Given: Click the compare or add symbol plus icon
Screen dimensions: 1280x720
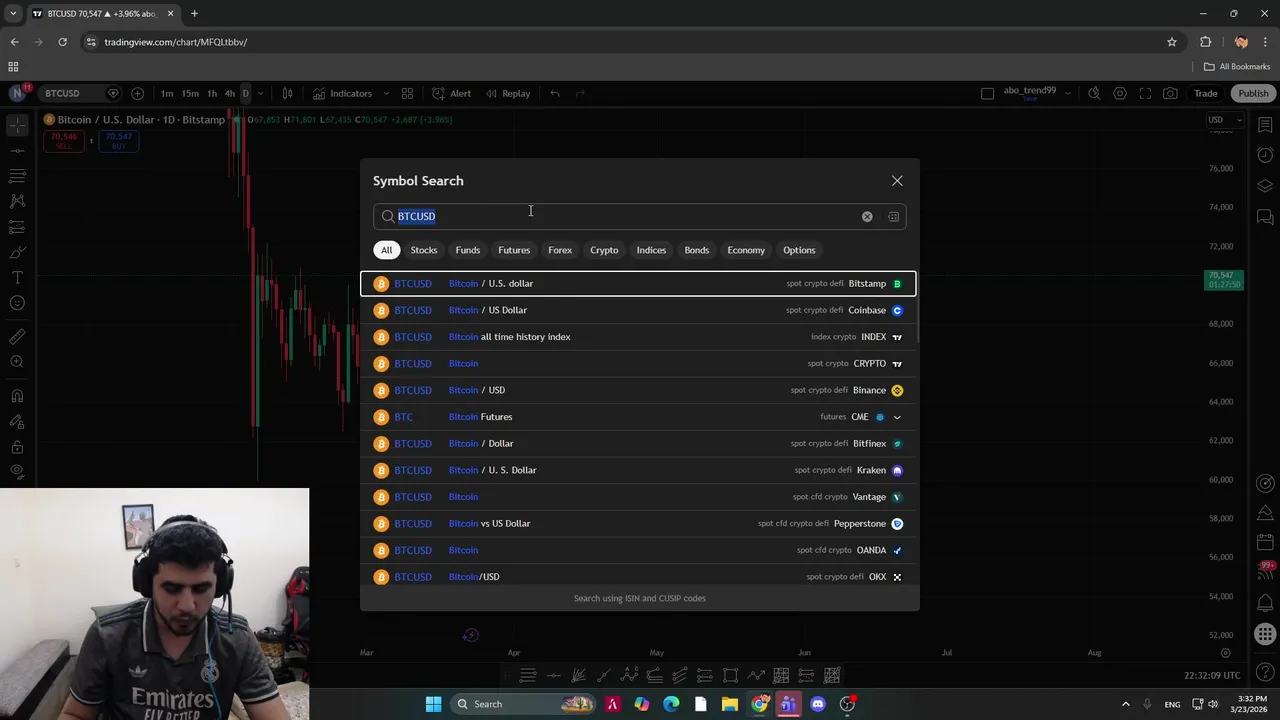Looking at the screenshot, I should click(x=138, y=93).
